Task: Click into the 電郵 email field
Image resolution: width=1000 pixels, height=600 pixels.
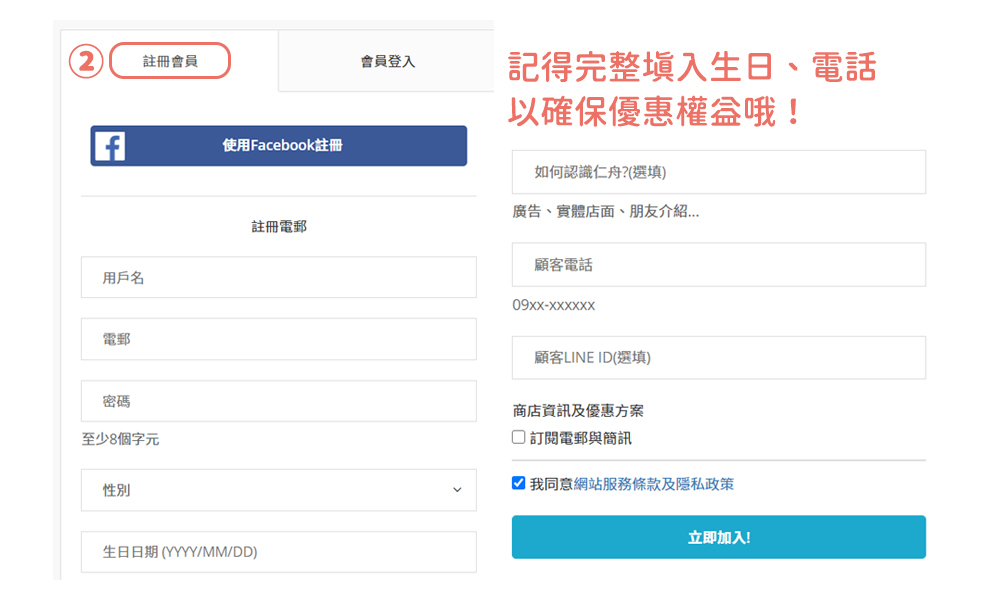Action: [x=278, y=340]
